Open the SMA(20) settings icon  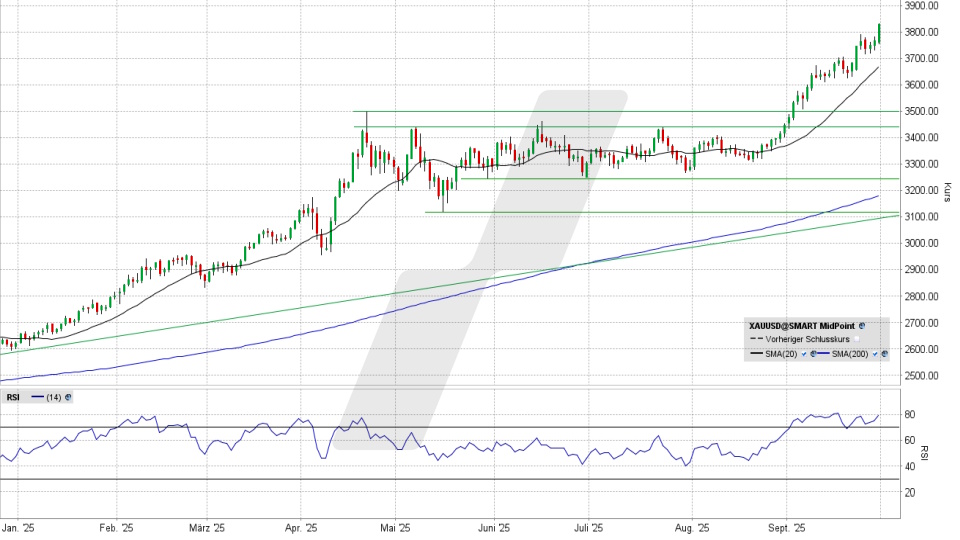pyautogui.click(x=813, y=354)
